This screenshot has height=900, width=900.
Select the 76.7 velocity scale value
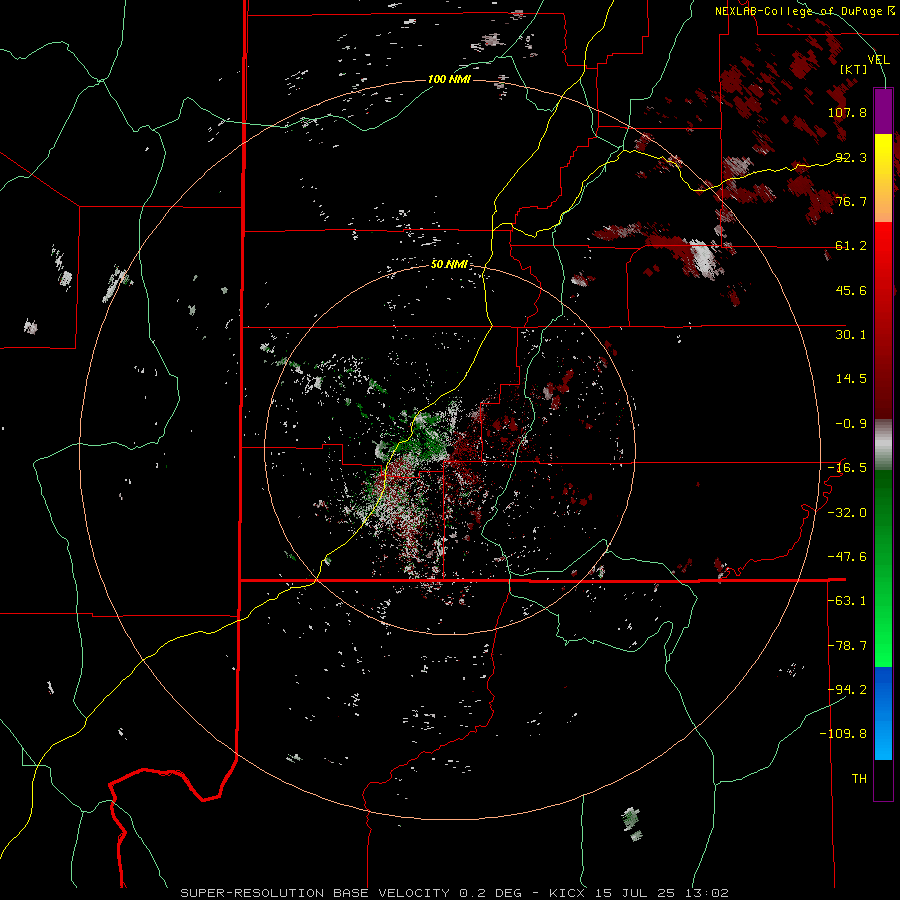[x=851, y=201]
